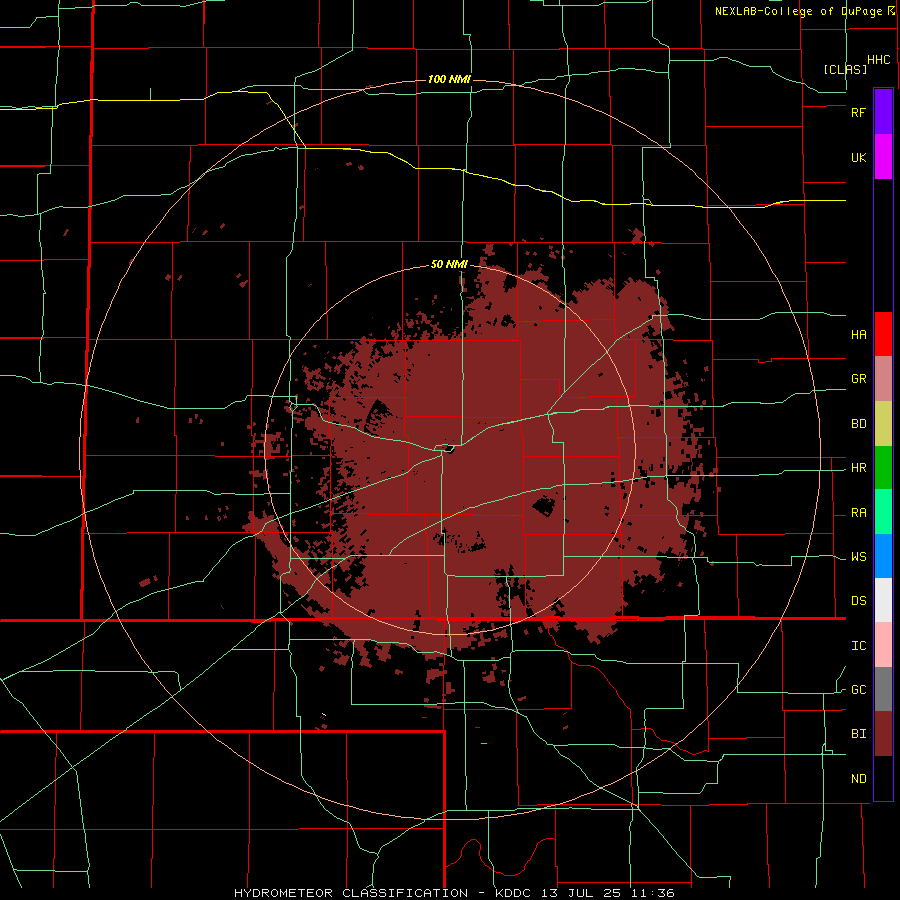Click the WS blue legend swatch
The width and height of the screenshot is (900, 900).
click(883, 556)
